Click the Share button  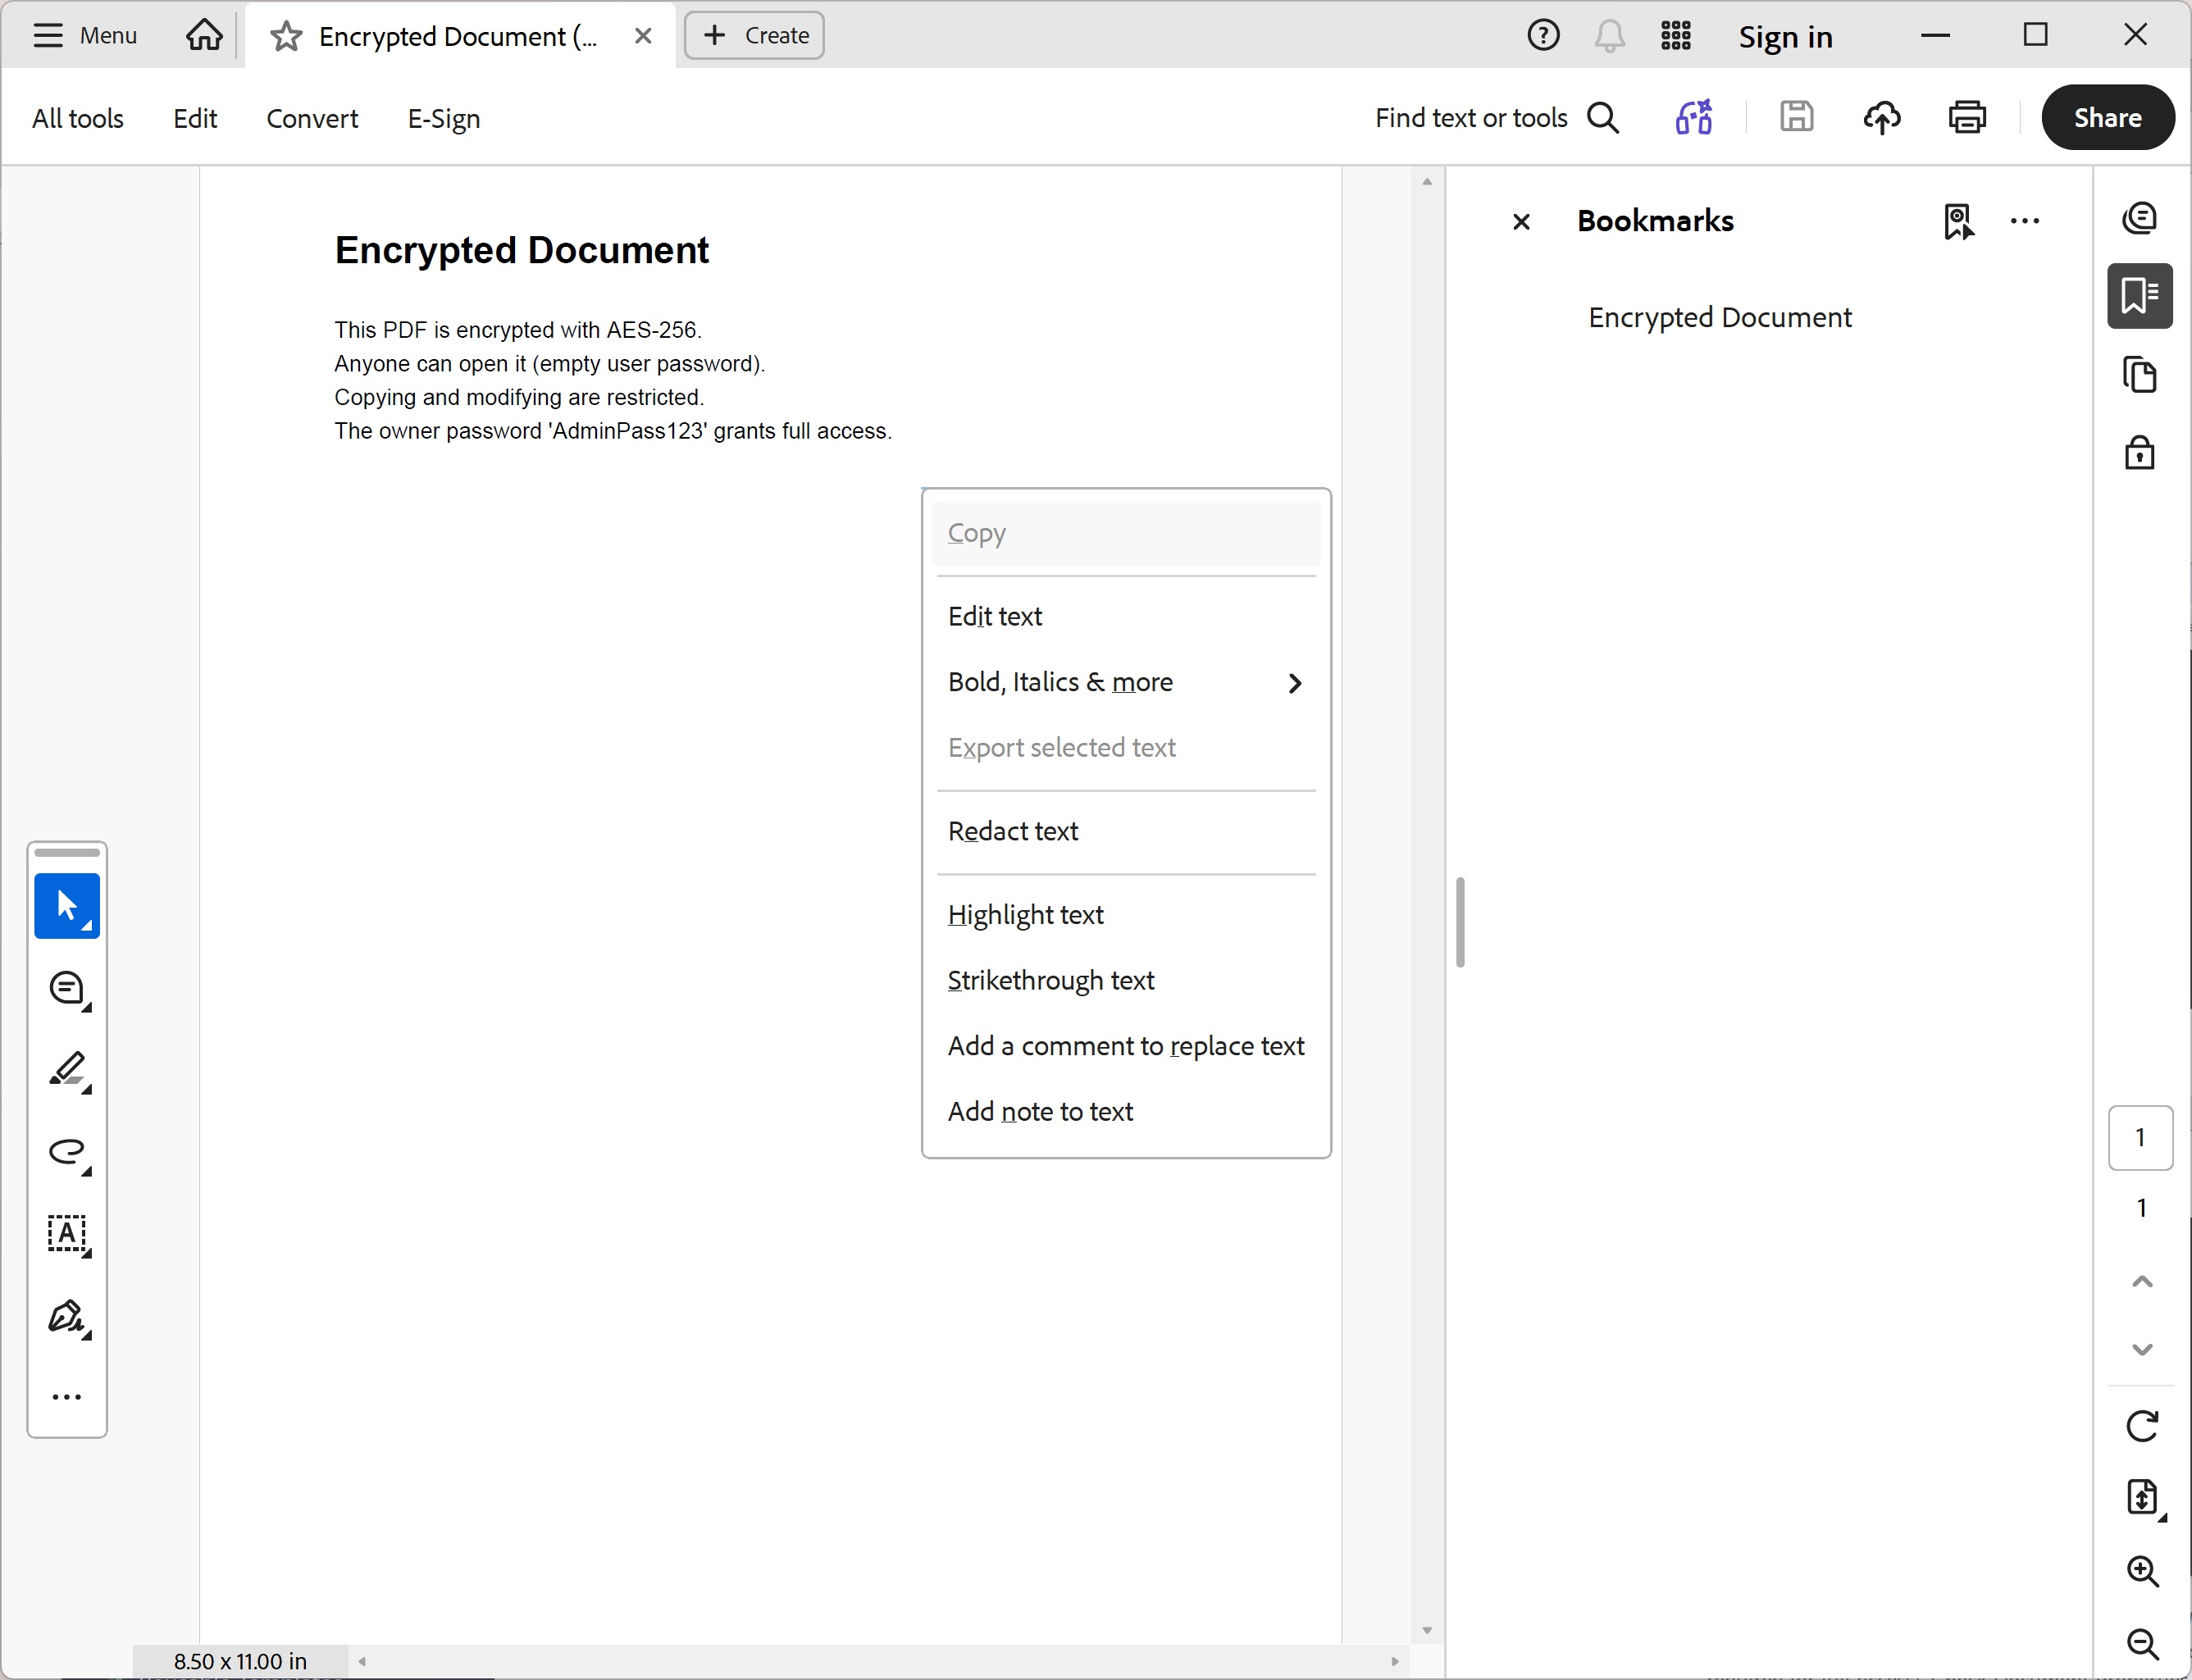coord(2108,117)
